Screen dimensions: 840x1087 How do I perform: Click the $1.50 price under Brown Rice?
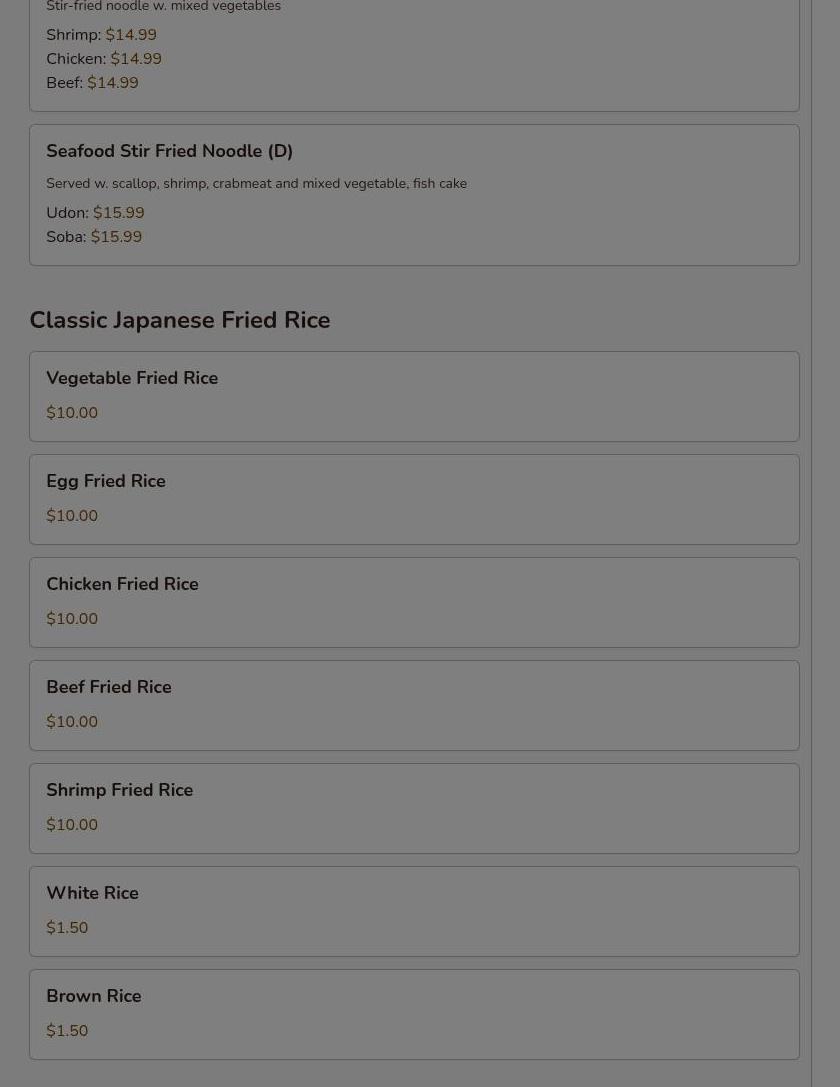click(x=67, y=1031)
